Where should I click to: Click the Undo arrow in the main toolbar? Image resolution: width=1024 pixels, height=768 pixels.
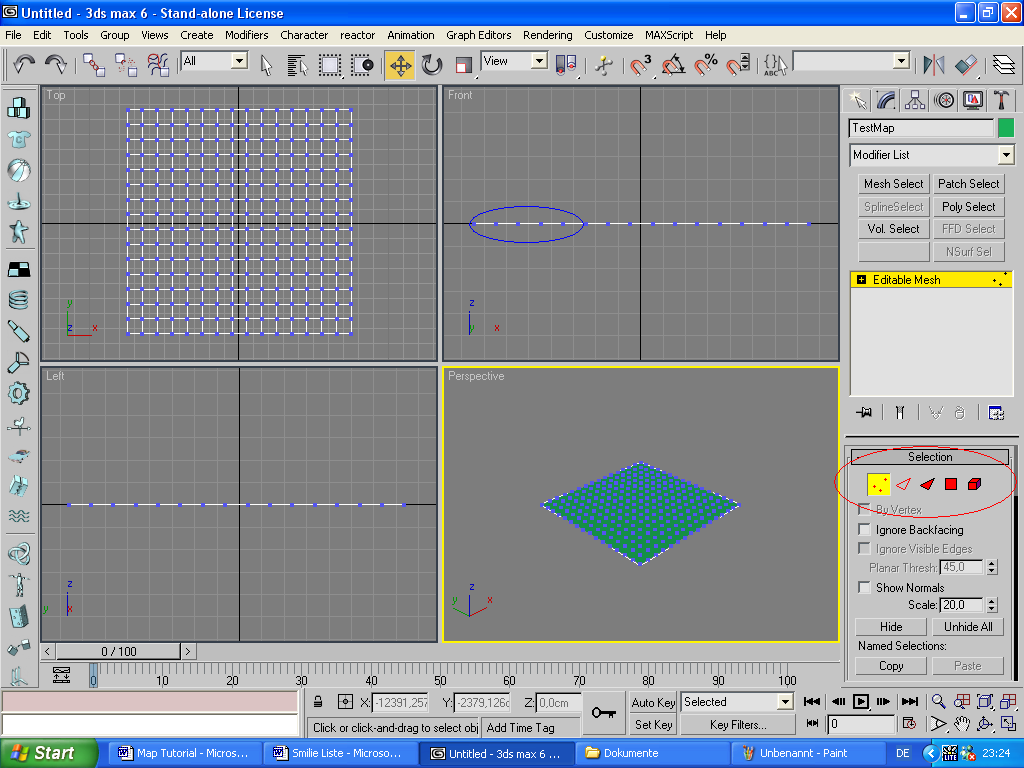point(24,65)
